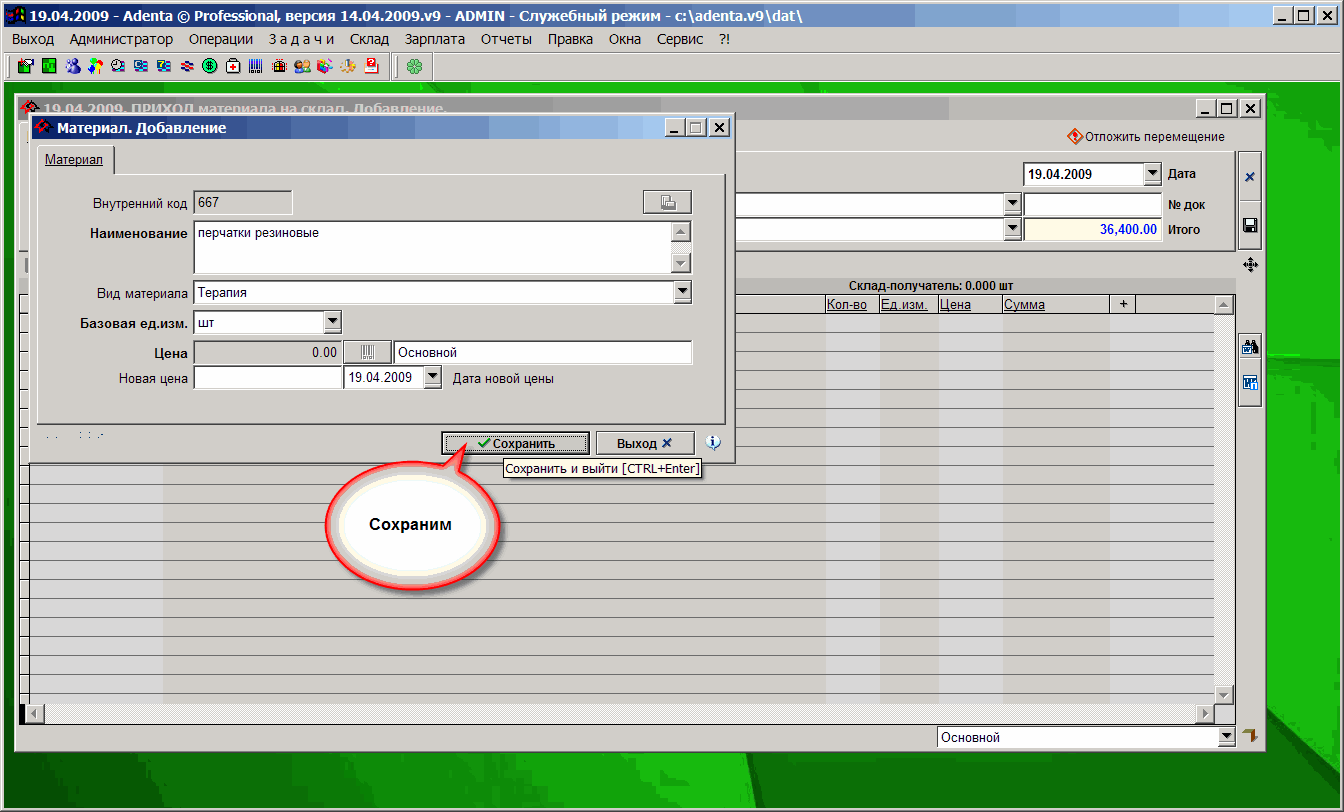
Task: Click the first-aid kit toolbar icon
Action: [233, 67]
